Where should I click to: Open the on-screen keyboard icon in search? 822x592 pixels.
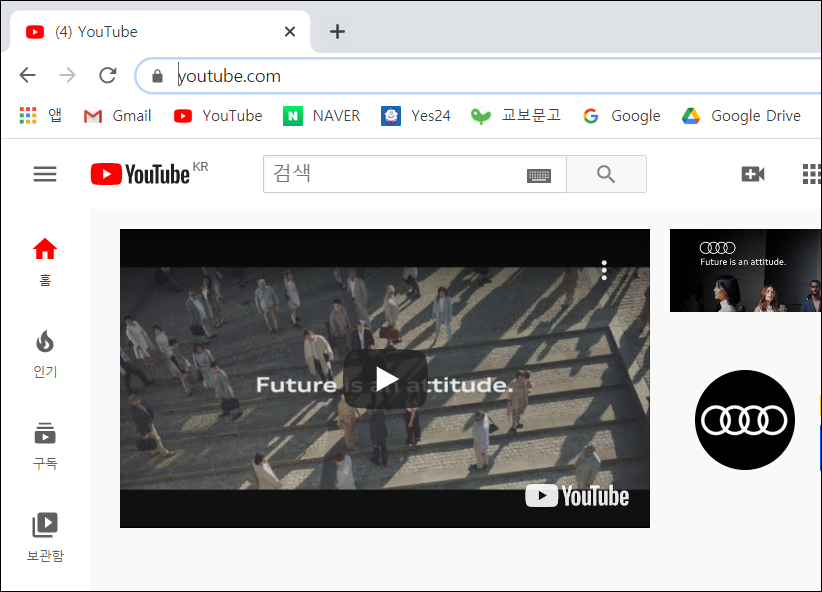tap(539, 176)
